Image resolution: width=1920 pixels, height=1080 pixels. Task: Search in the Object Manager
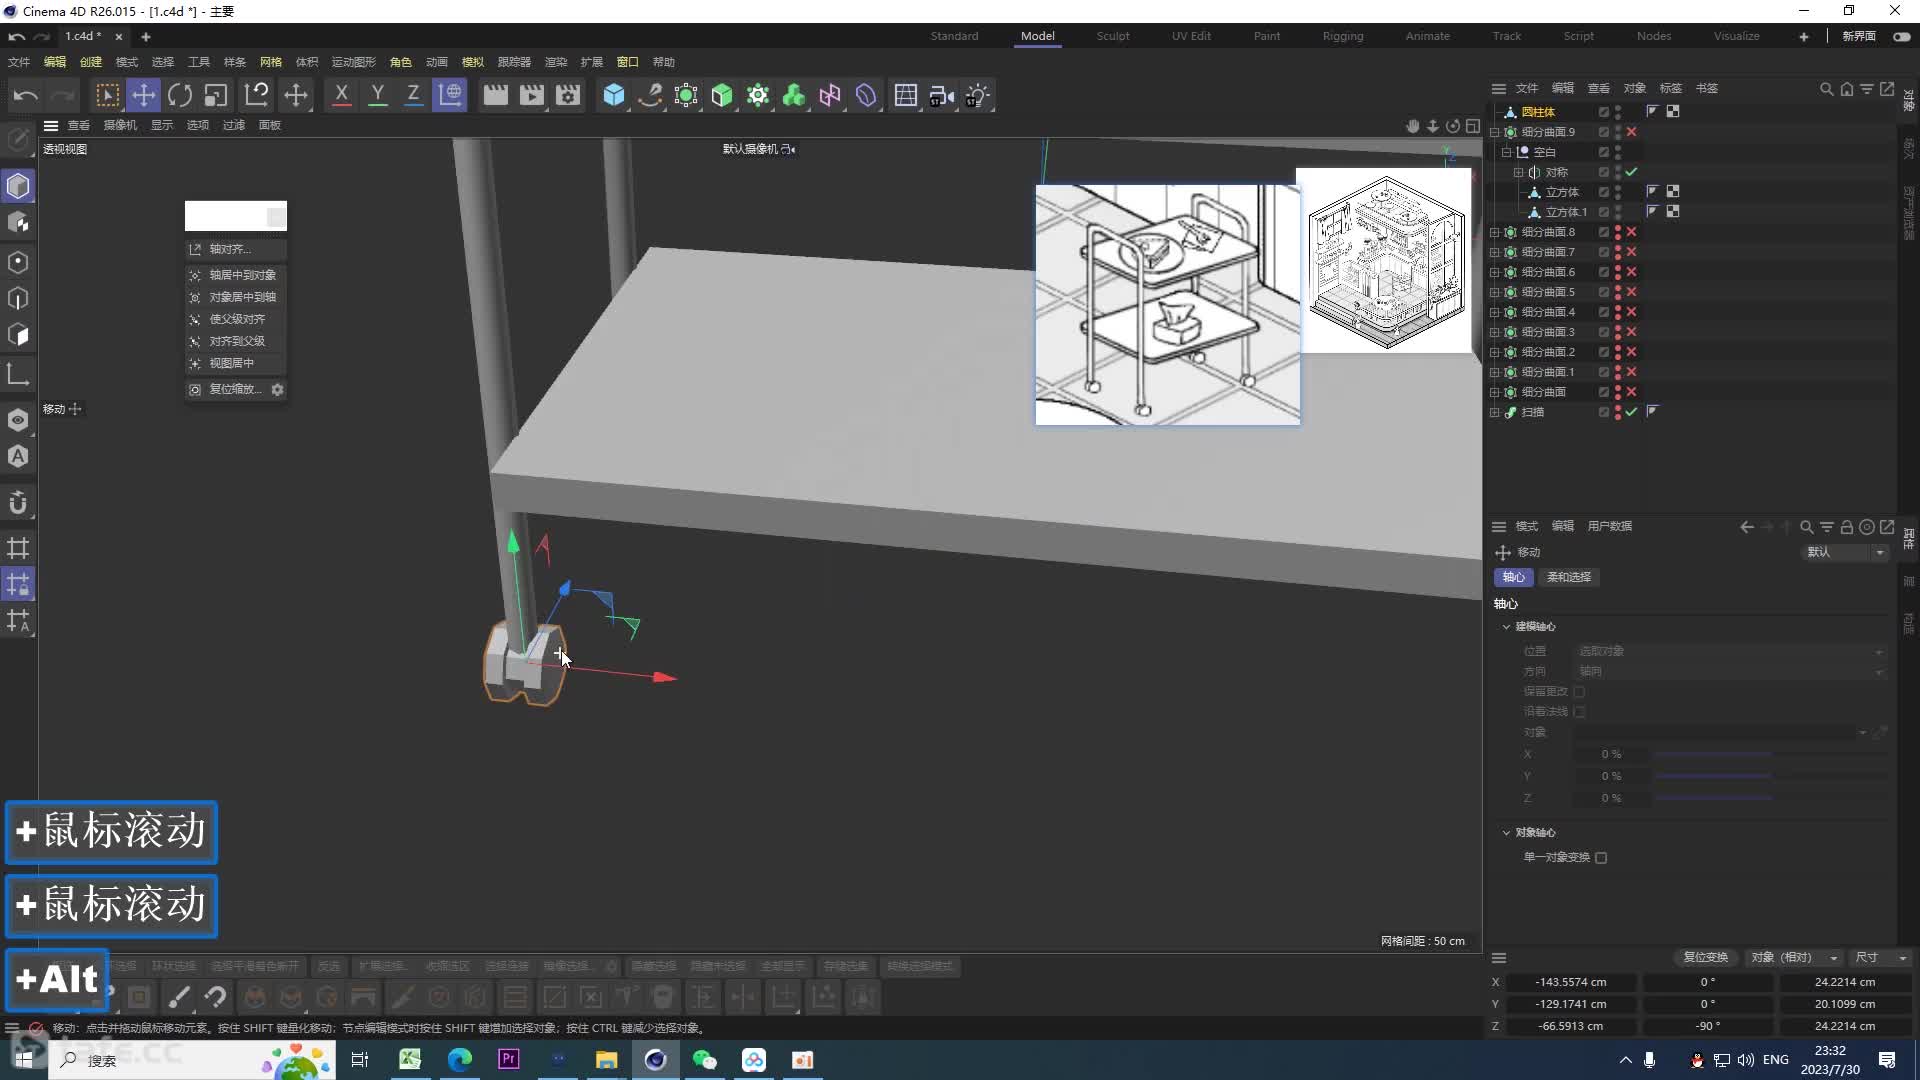tap(1826, 89)
